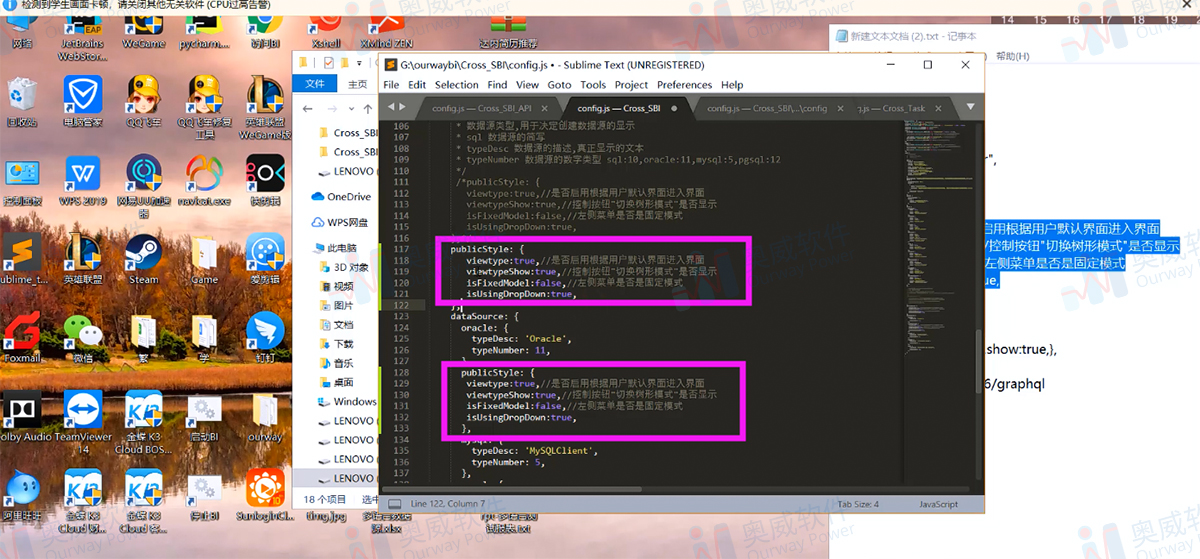Screen dimensions: 1200x559
Task: Click the 电脑管家 desktop icon
Action: 83,100
